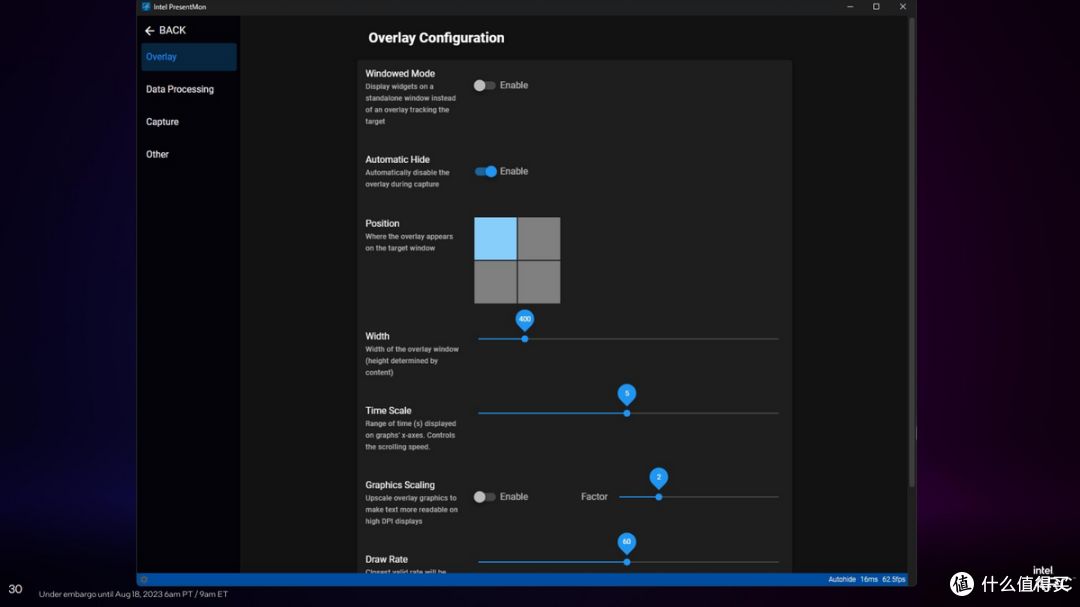This screenshot has width=1080, height=607.
Task: Click the vertical scrollbar of settings window
Action: [912, 254]
